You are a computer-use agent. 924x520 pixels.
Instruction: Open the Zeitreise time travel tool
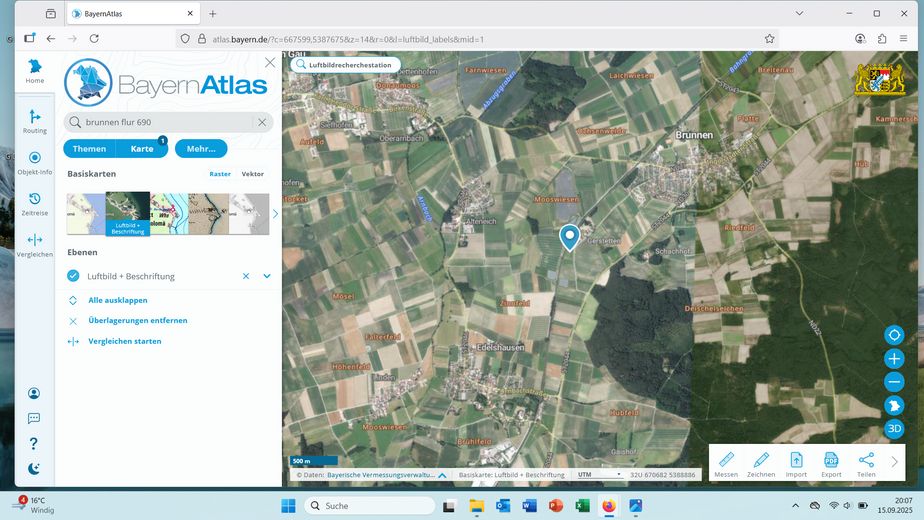point(35,203)
